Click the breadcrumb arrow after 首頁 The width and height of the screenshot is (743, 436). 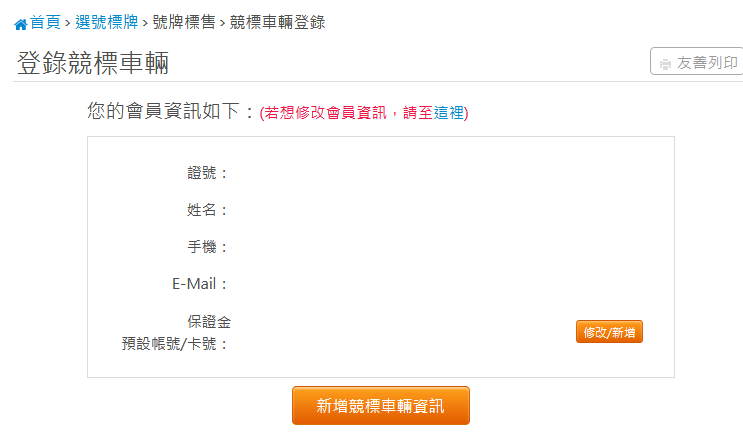(68, 23)
